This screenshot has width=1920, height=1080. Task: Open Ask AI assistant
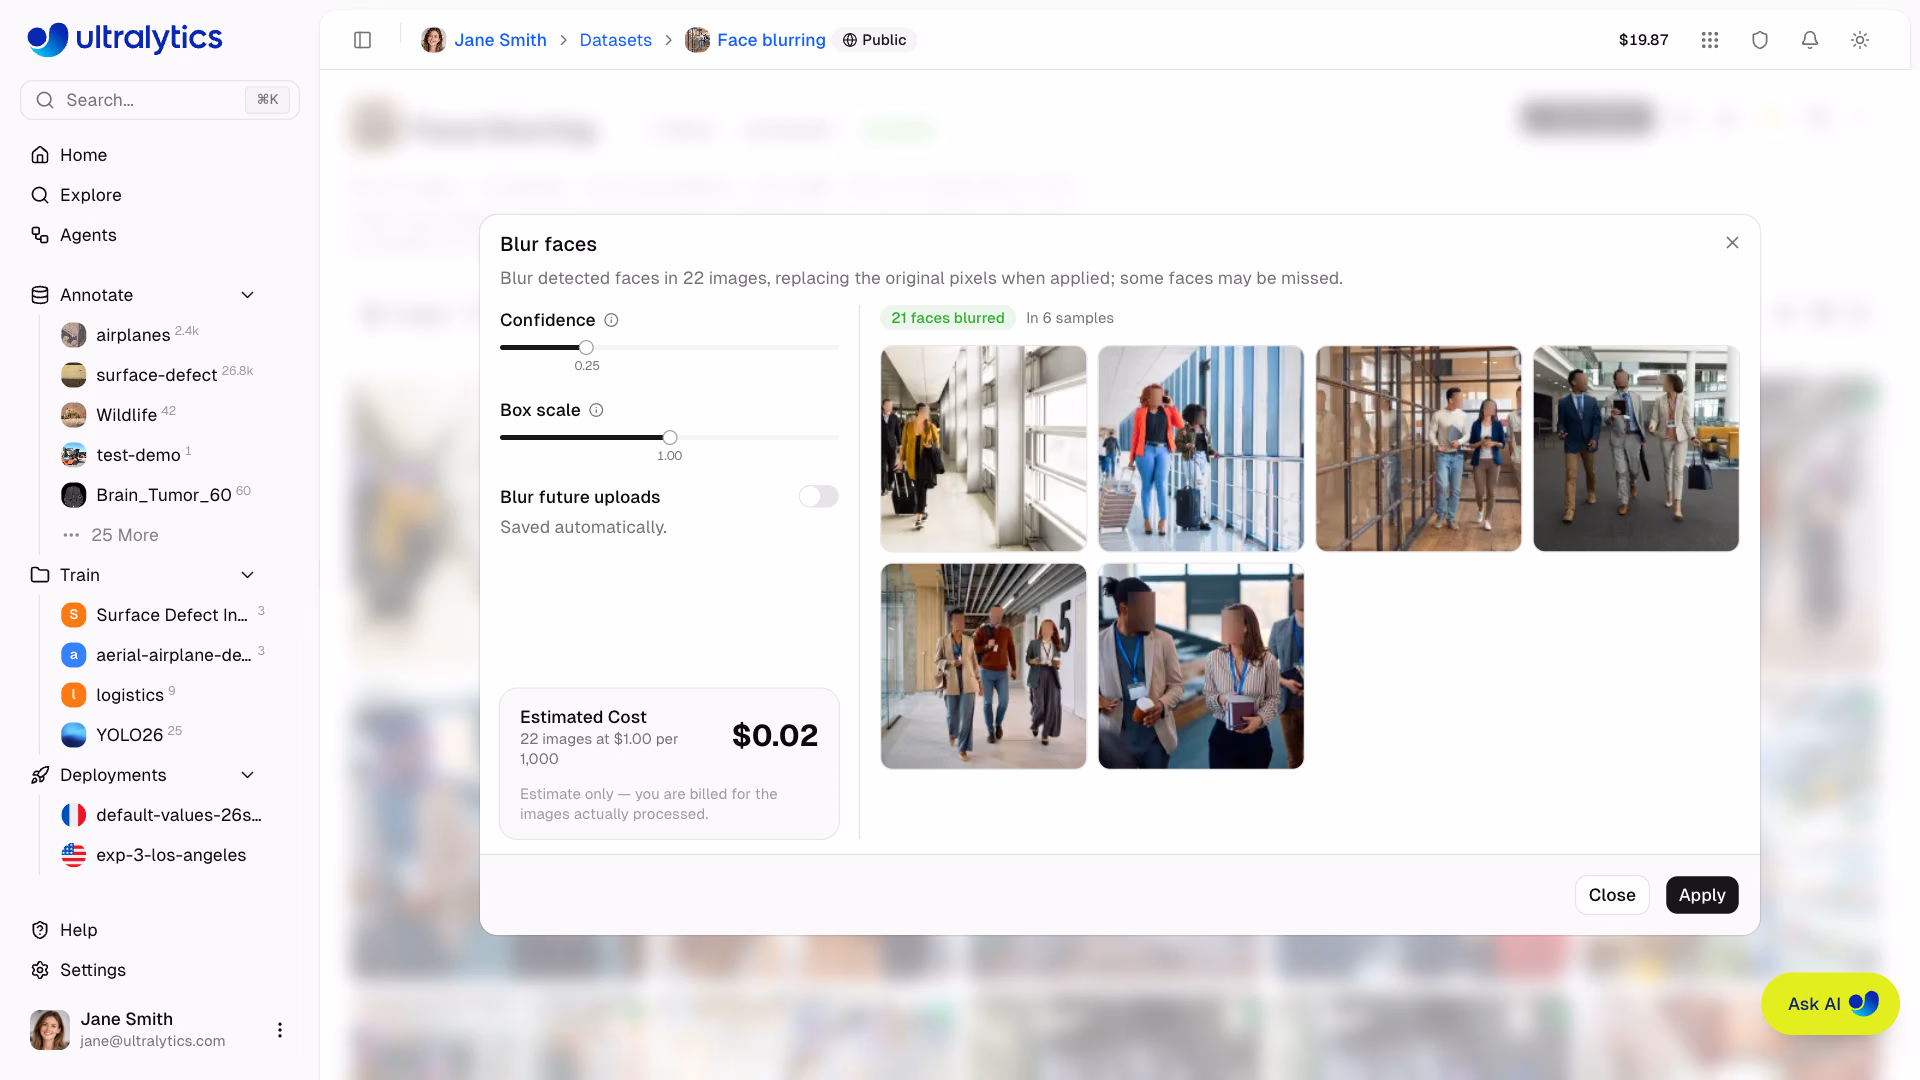tap(1830, 1004)
